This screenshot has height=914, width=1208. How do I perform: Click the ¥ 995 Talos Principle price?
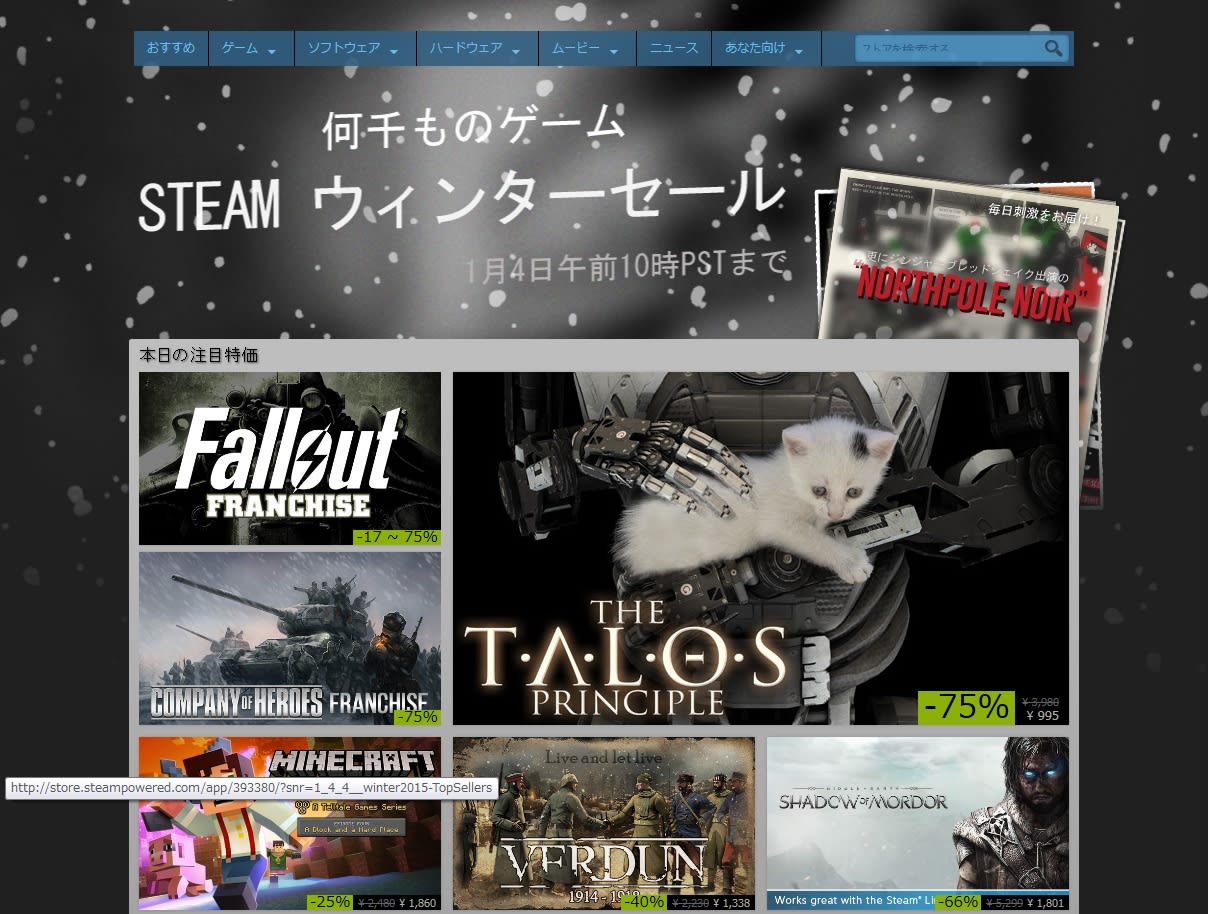[x=1042, y=716]
